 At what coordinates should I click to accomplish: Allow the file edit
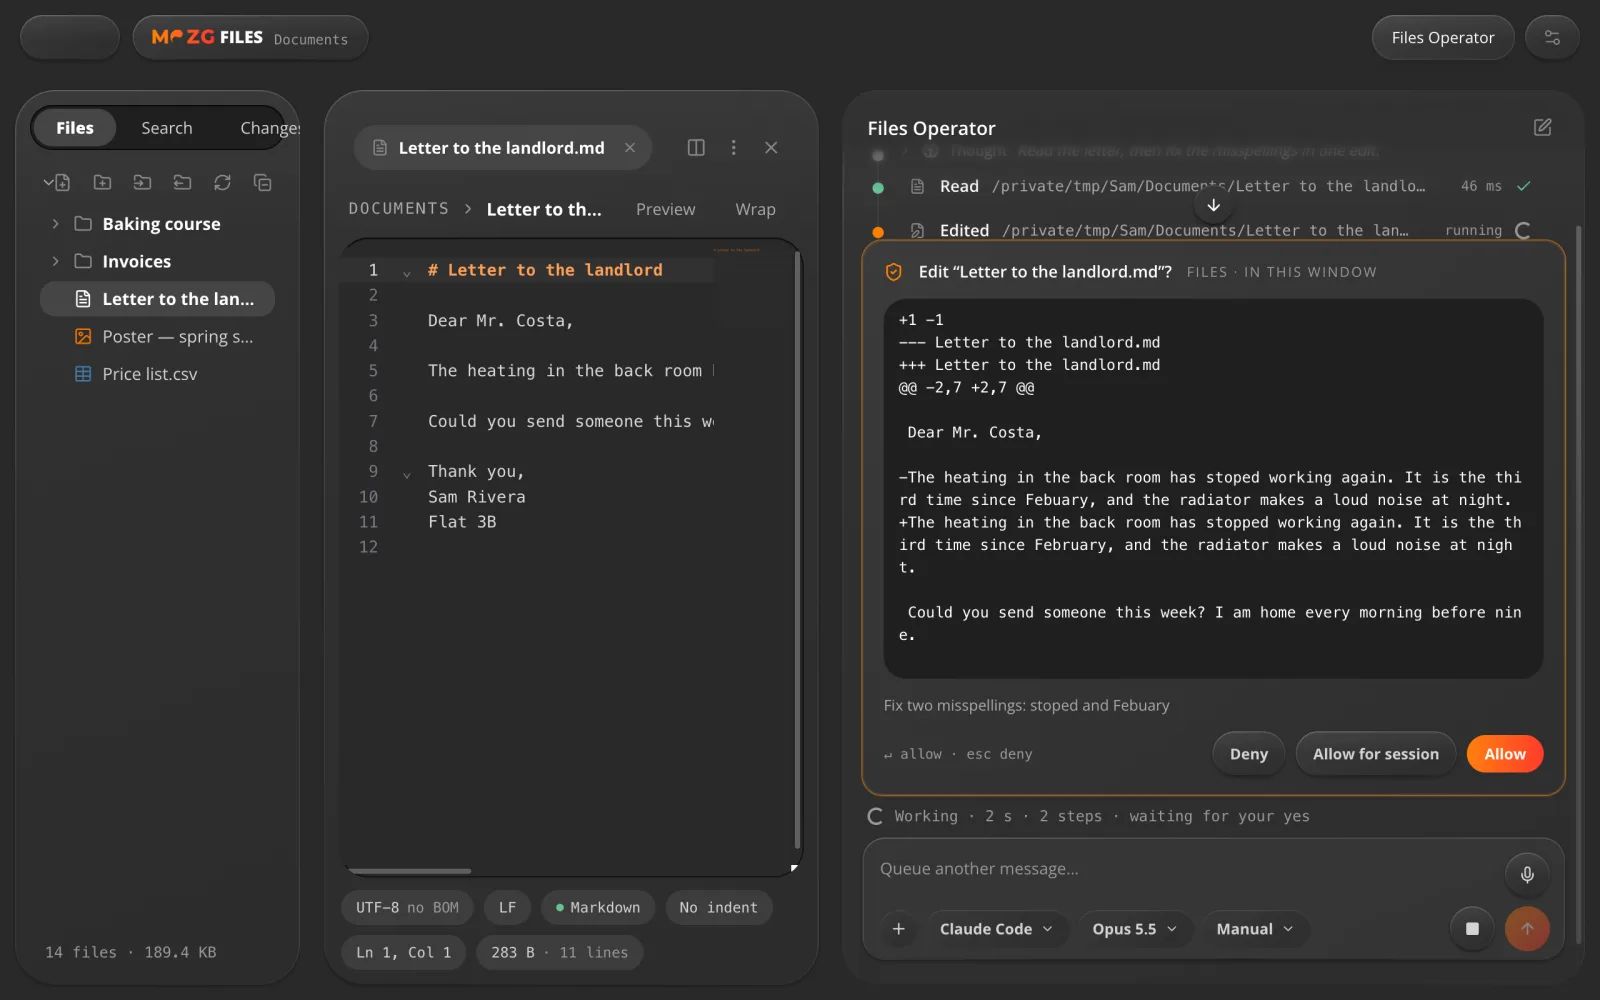(1505, 754)
